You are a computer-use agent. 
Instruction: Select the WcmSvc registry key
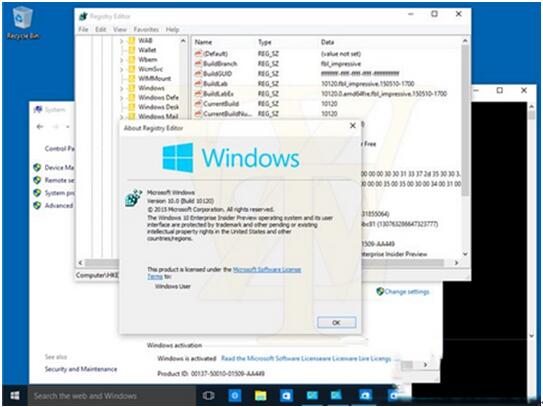pyautogui.click(x=150, y=69)
